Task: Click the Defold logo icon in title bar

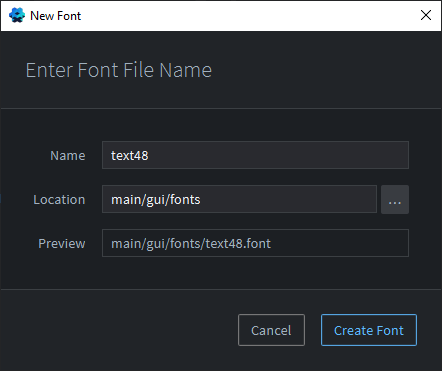Action: (x=17, y=15)
